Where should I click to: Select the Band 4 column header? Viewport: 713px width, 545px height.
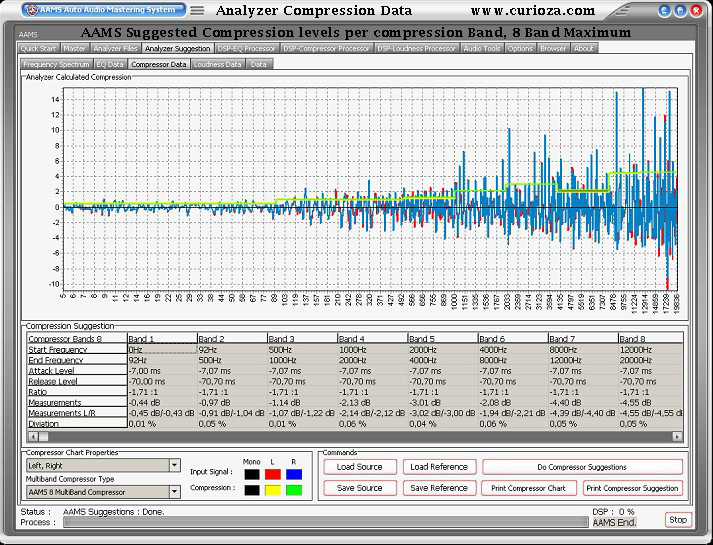[x=372, y=339]
